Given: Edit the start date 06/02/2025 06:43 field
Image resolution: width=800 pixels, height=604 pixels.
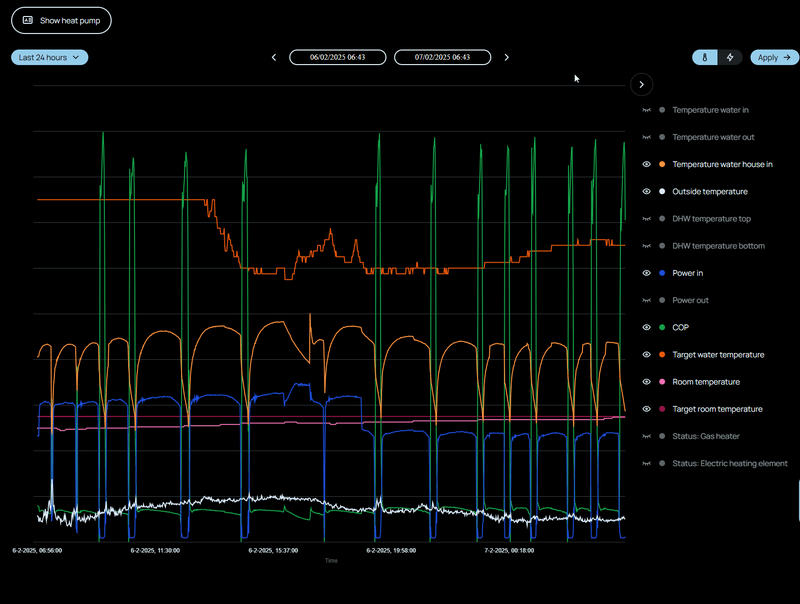Looking at the screenshot, I should [x=337, y=57].
